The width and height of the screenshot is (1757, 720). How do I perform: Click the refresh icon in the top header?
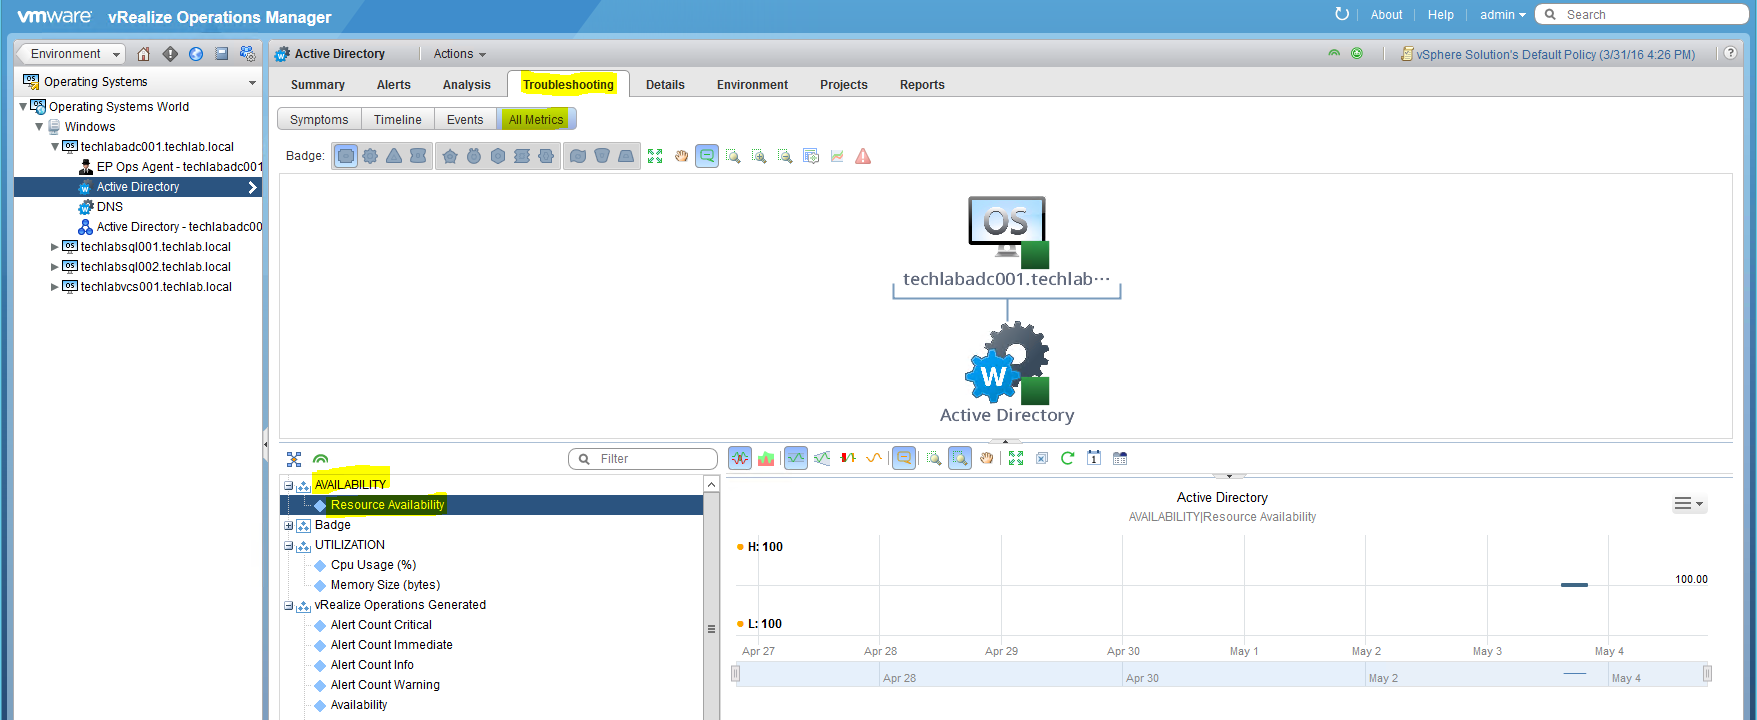point(1342,14)
